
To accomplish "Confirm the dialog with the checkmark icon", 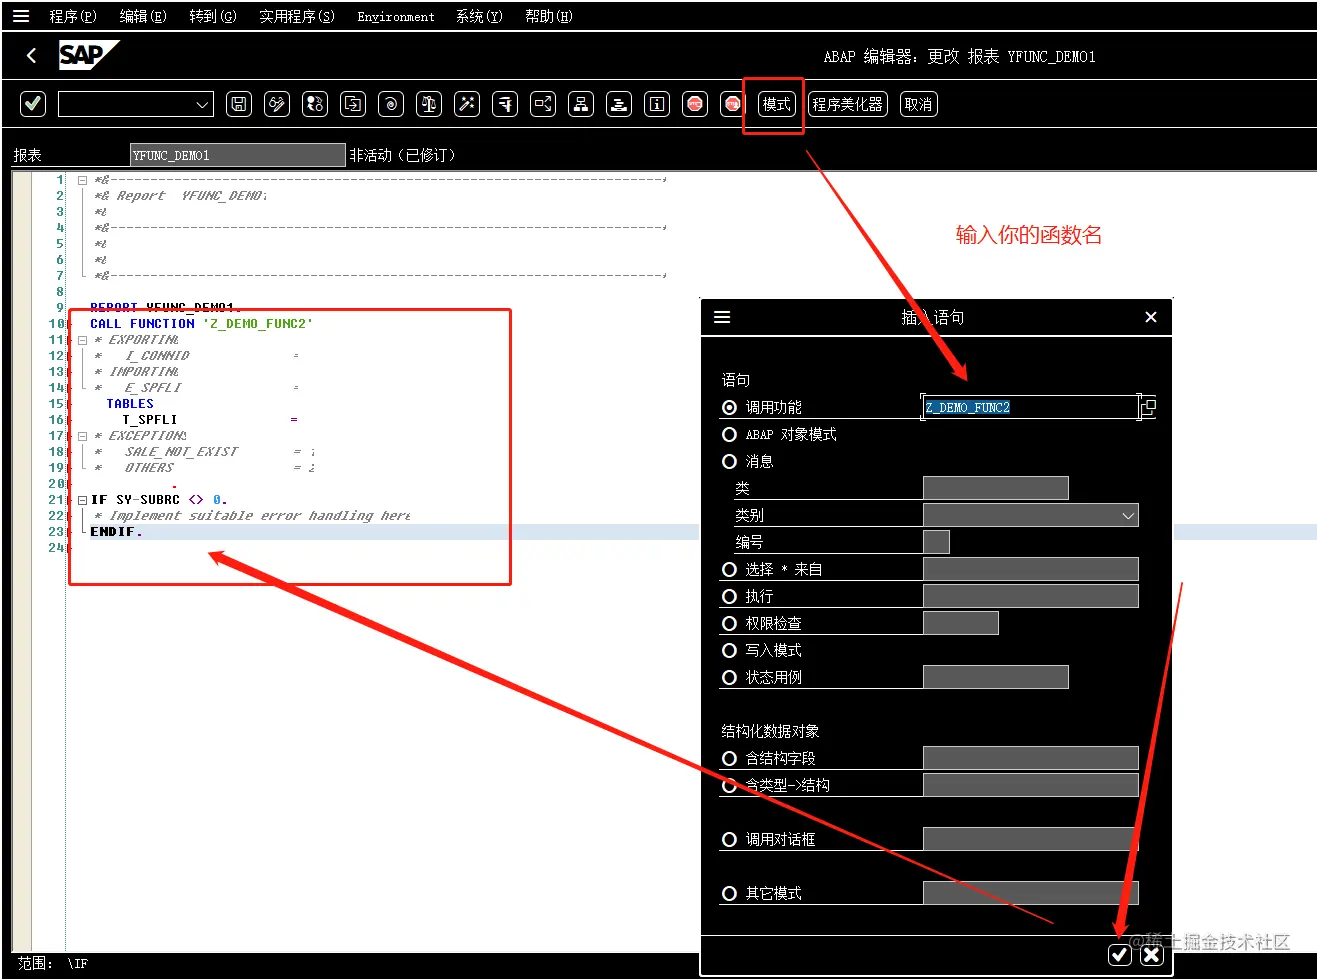I will [1120, 955].
